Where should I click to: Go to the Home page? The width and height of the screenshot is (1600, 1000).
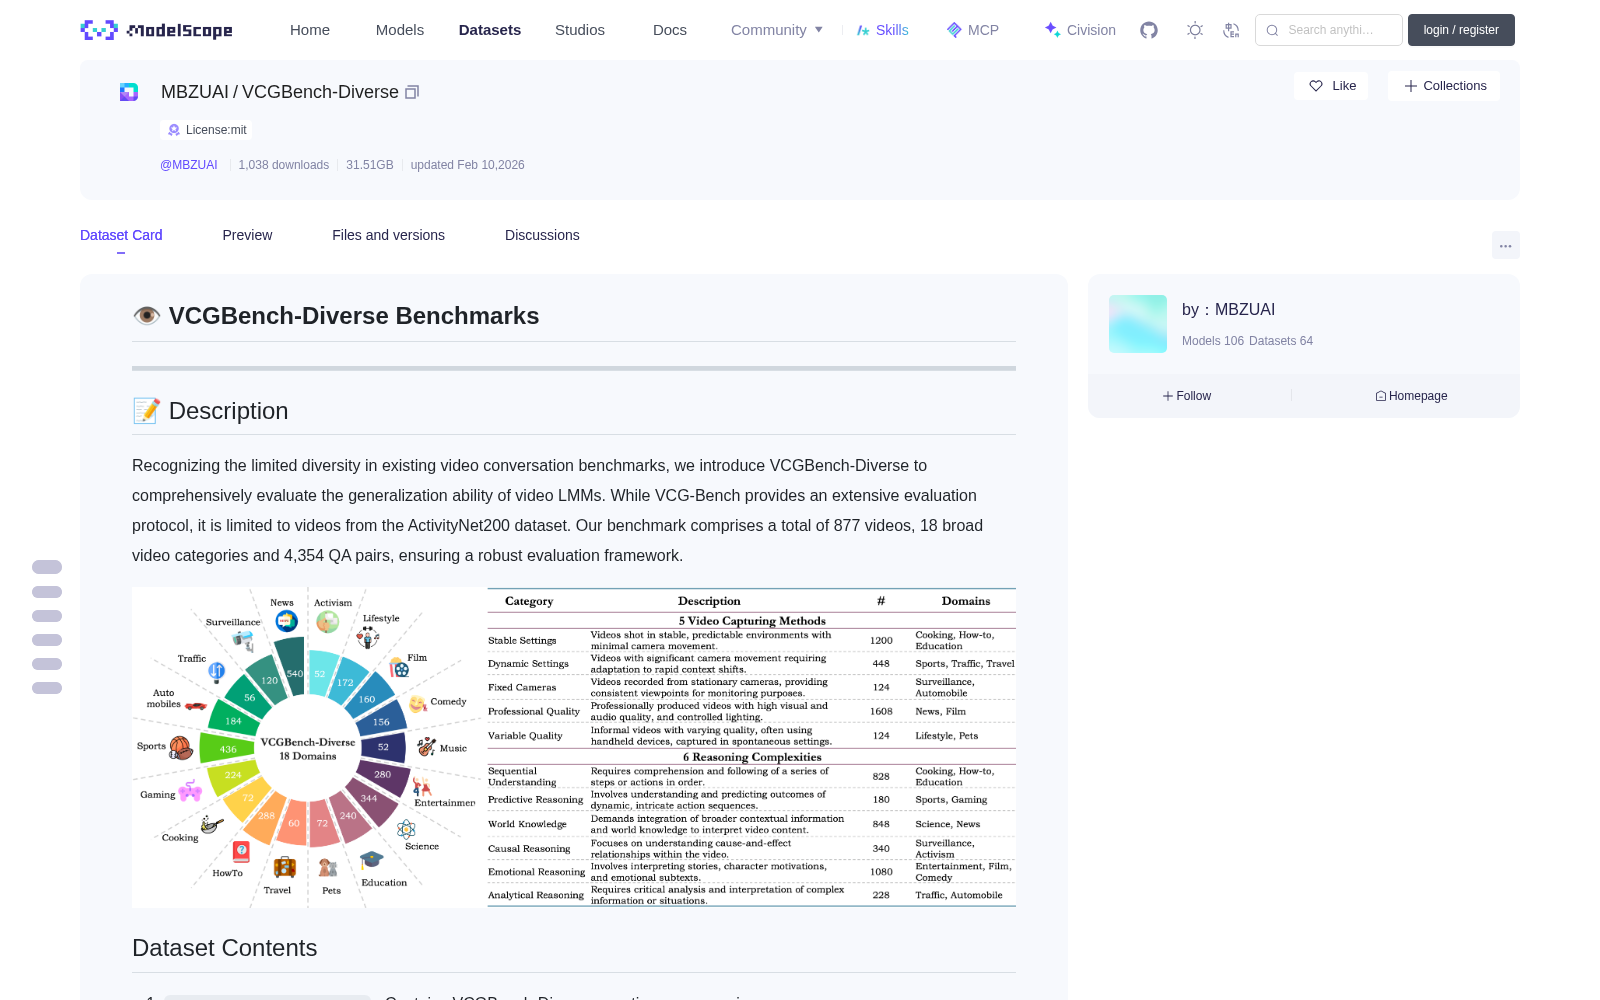click(310, 30)
